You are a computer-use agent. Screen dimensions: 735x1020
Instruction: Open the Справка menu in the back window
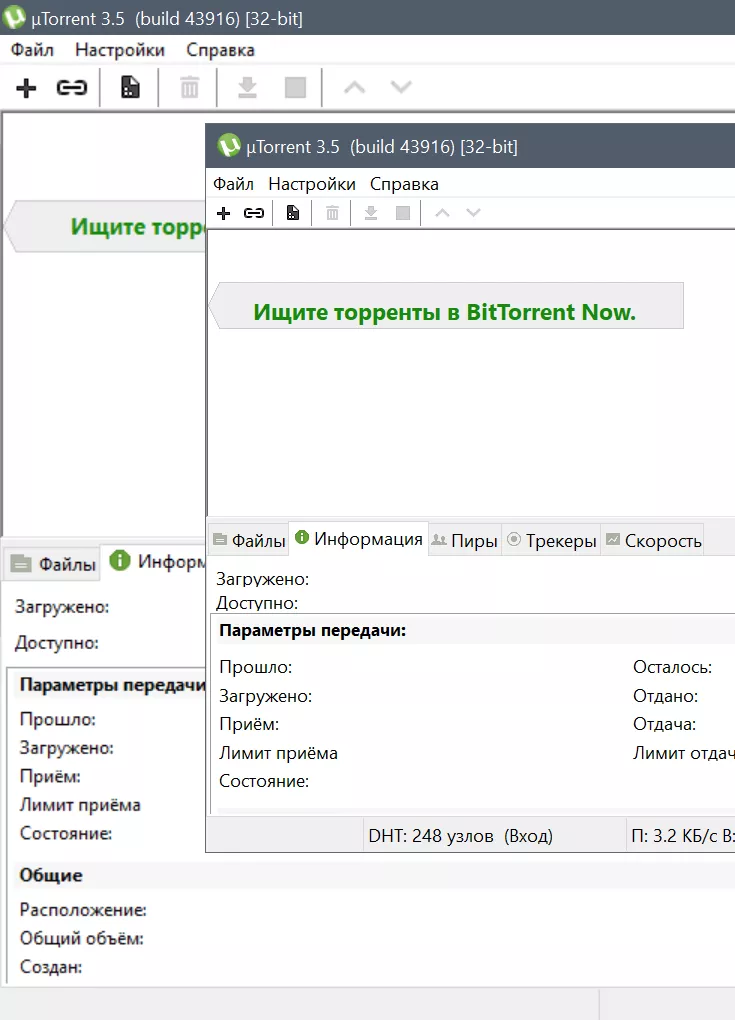tap(220, 49)
